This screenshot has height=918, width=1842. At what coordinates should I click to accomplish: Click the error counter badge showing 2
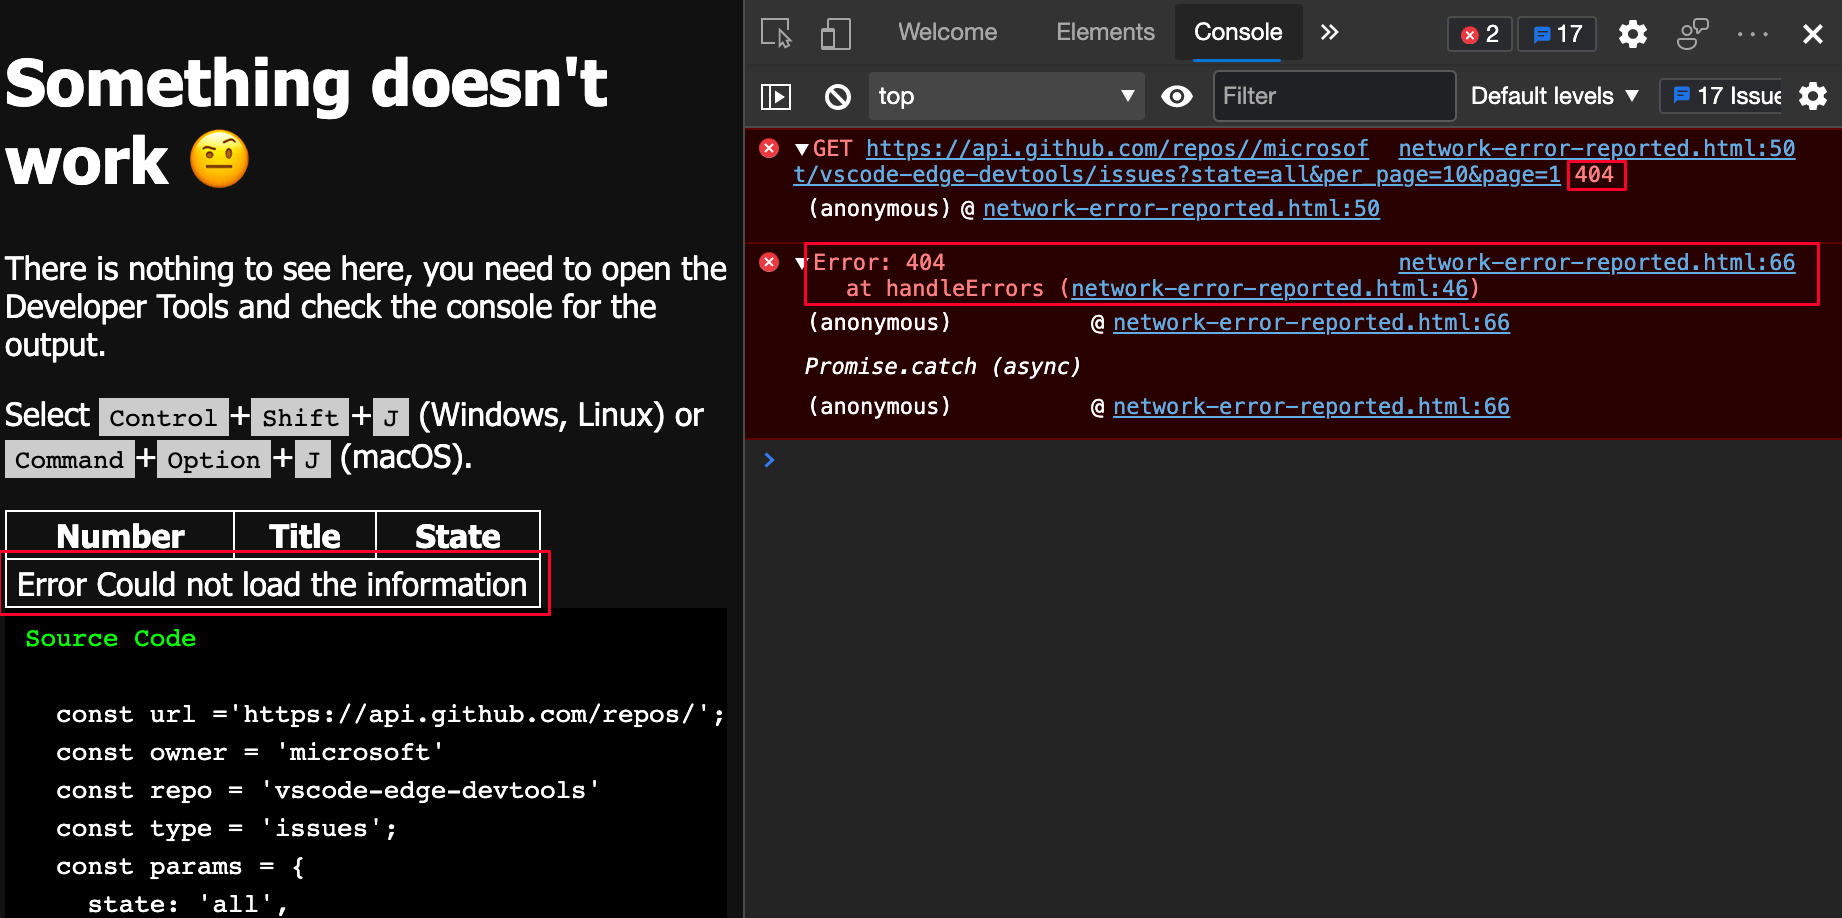coord(1479,33)
